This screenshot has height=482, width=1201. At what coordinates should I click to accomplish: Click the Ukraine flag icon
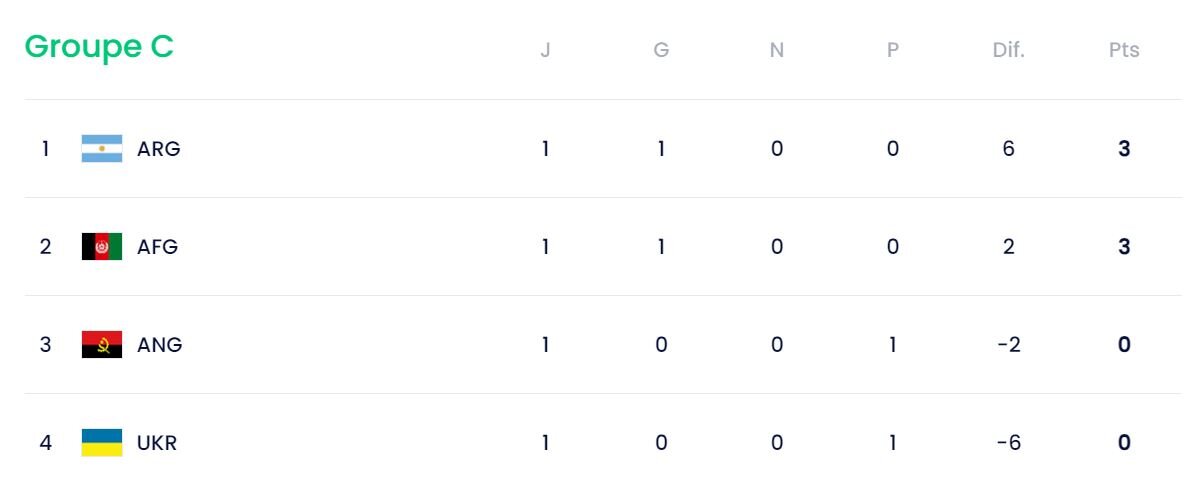pos(102,443)
